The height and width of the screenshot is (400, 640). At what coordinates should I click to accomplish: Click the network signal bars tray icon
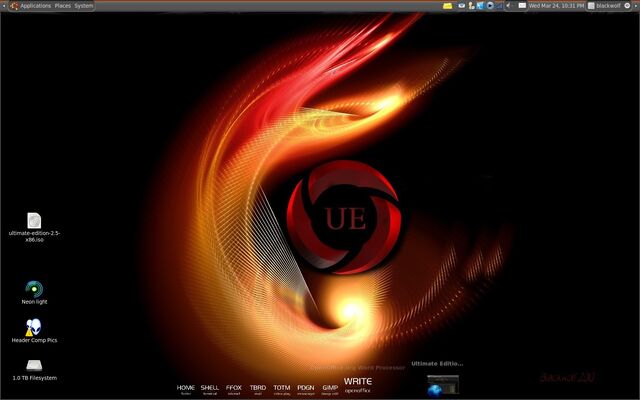[x=499, y=6]
